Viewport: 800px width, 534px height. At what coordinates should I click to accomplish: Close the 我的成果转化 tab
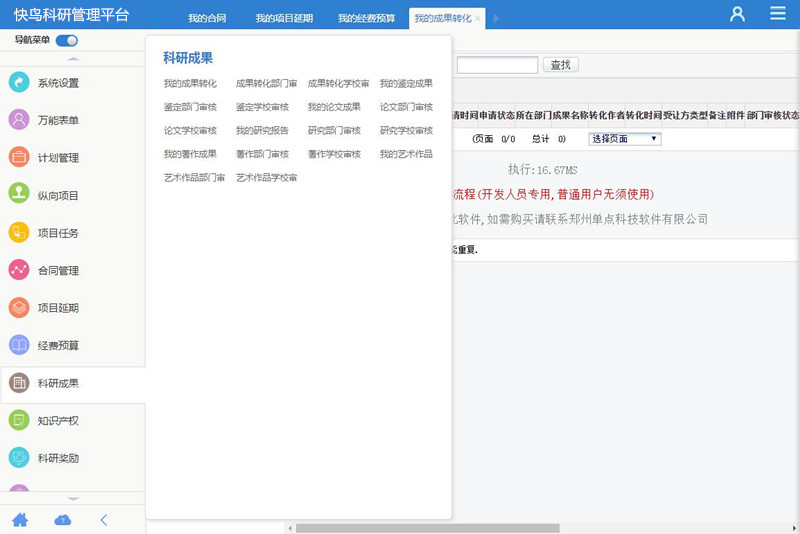click(x=478, y=18)
